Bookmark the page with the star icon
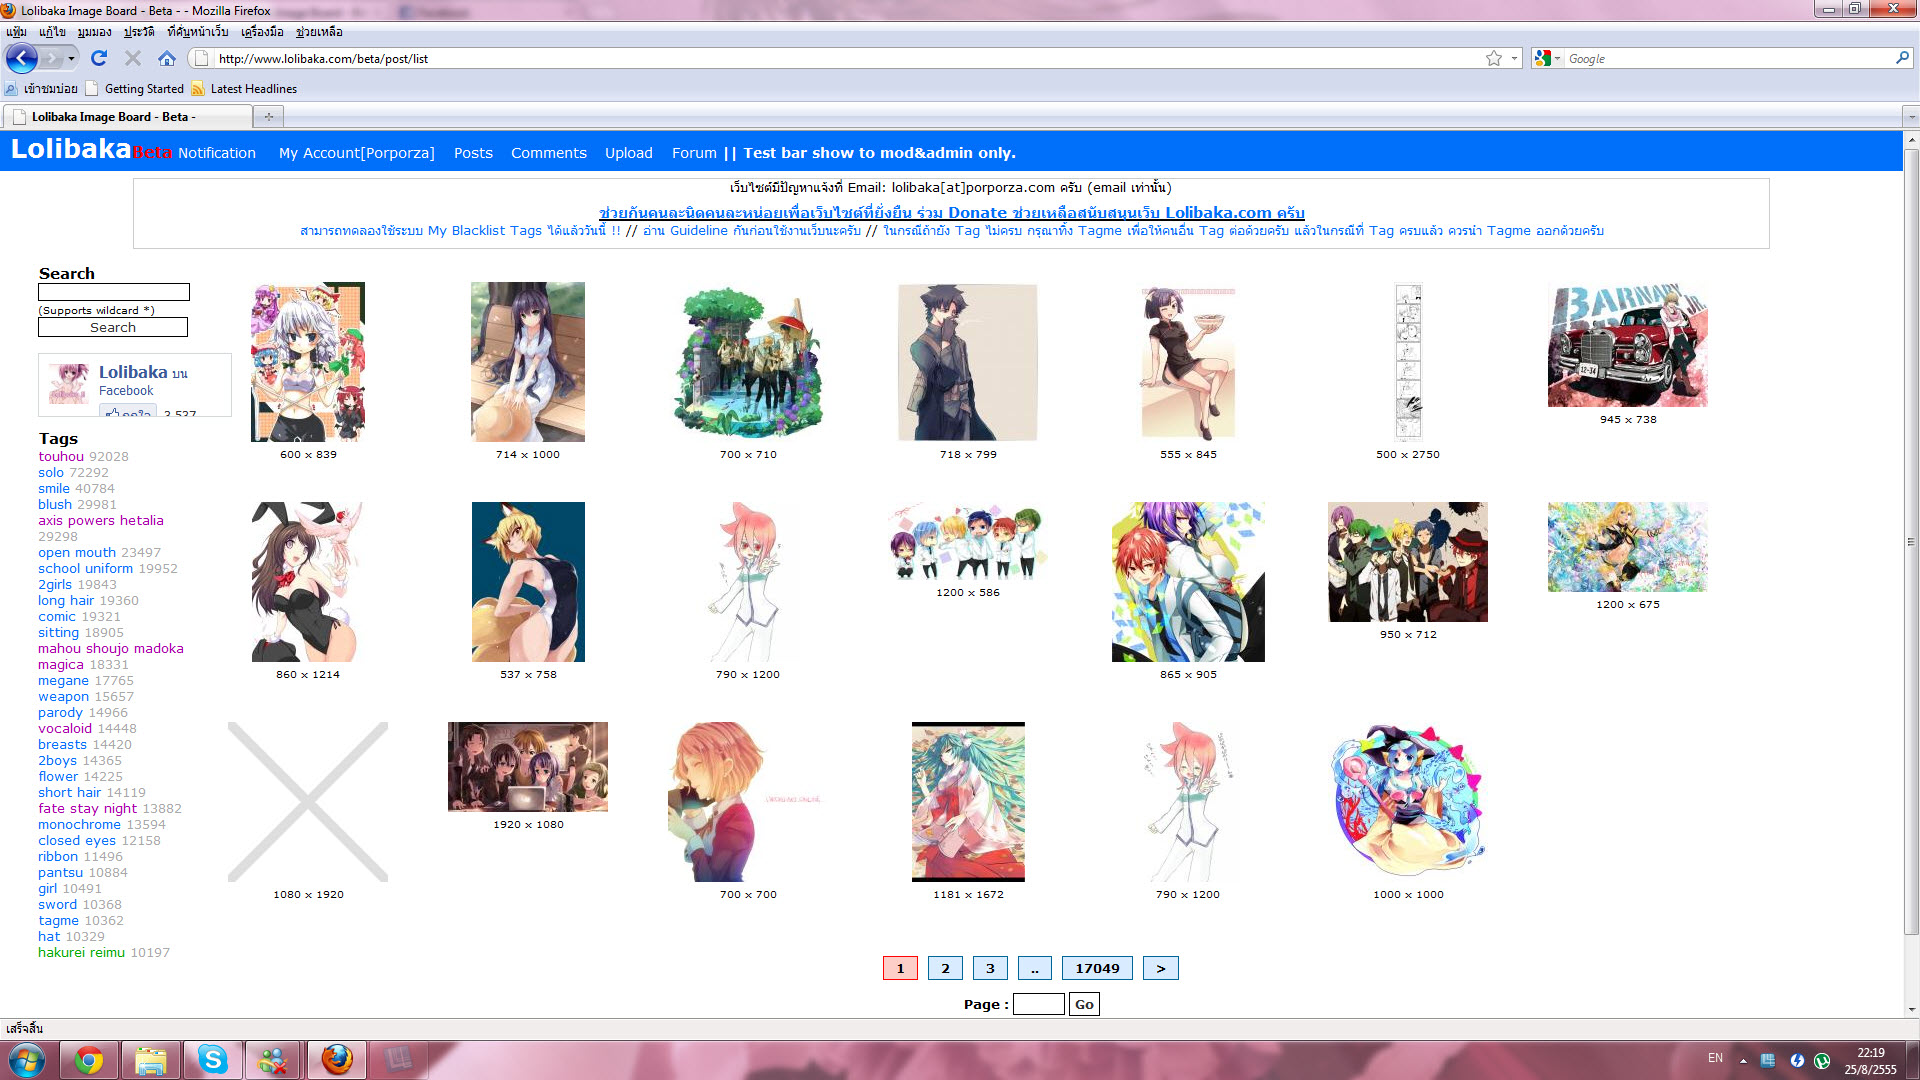The width and height of the screenshot is (1920, 1080). click(x=1493, y=58)
